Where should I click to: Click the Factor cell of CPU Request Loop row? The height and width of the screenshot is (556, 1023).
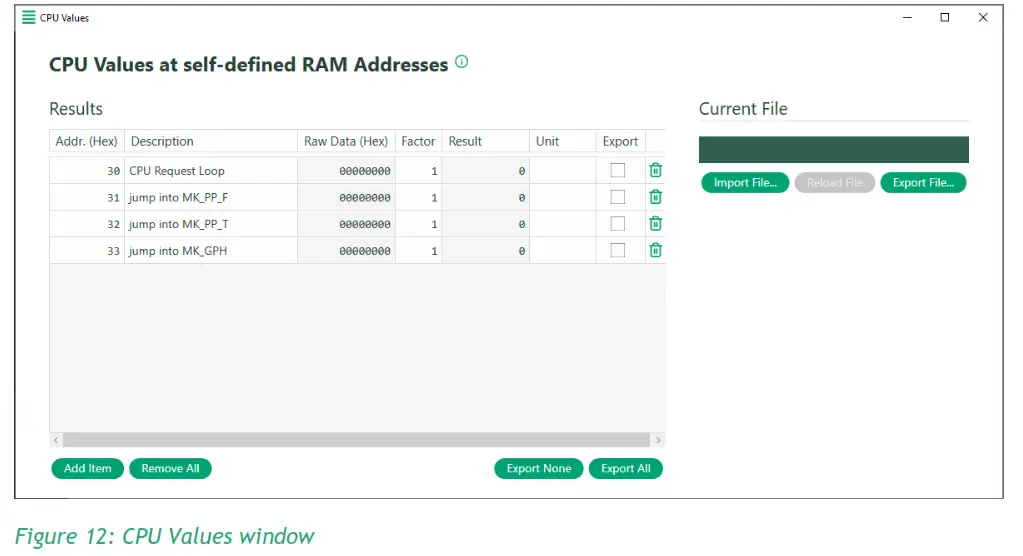tap(418, 170)
